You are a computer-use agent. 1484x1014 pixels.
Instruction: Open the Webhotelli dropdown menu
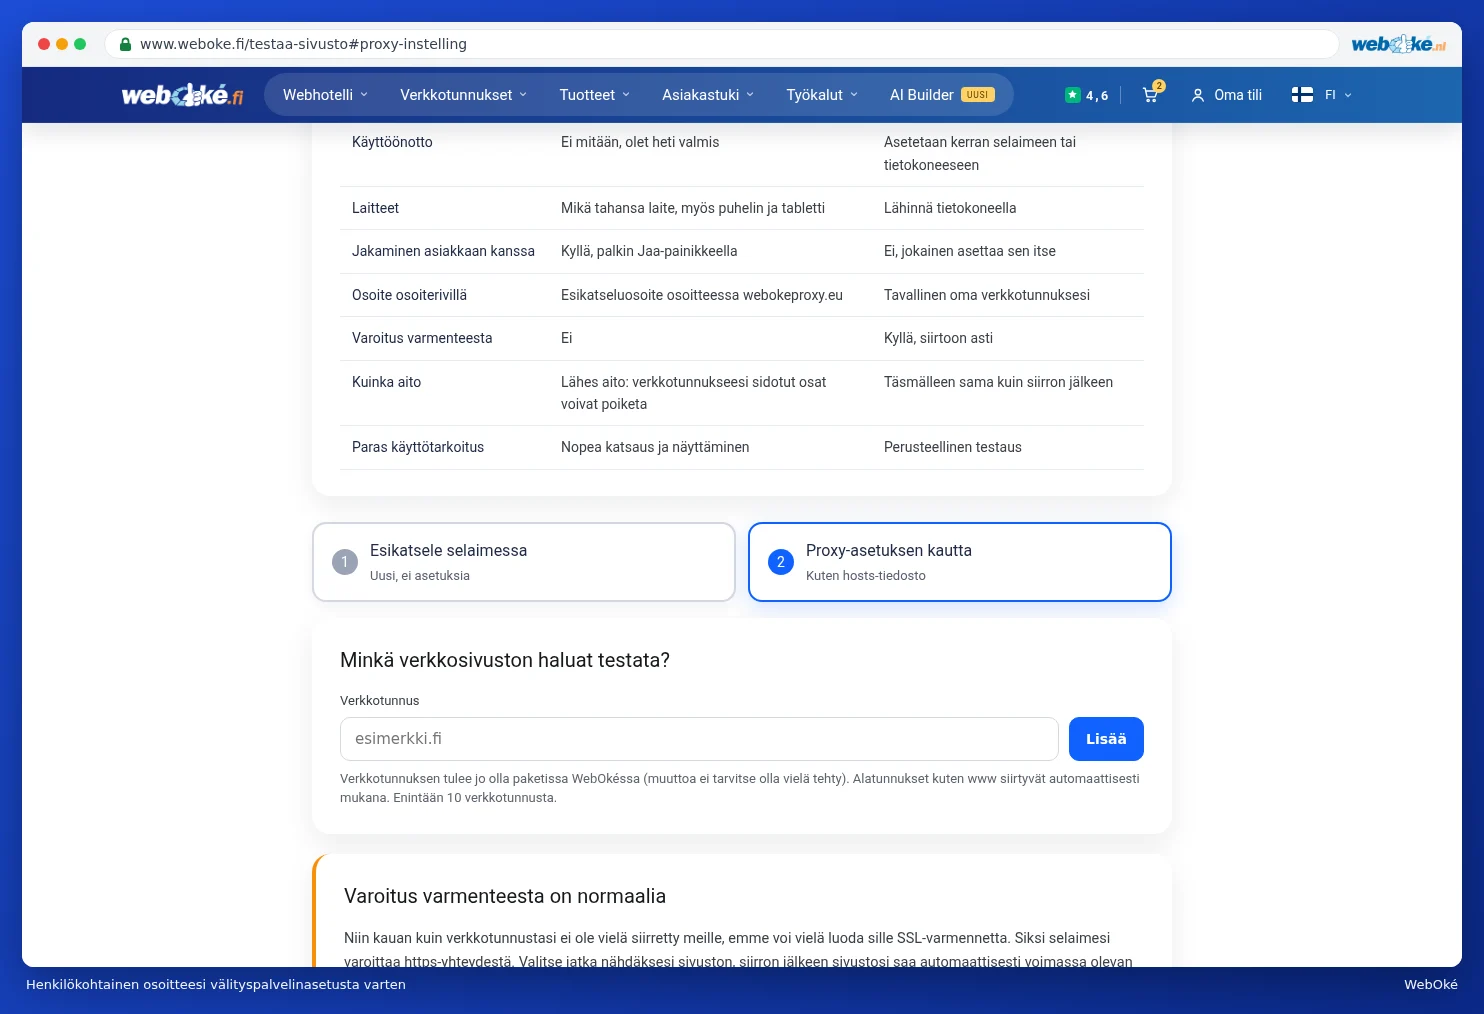[326, 95]
